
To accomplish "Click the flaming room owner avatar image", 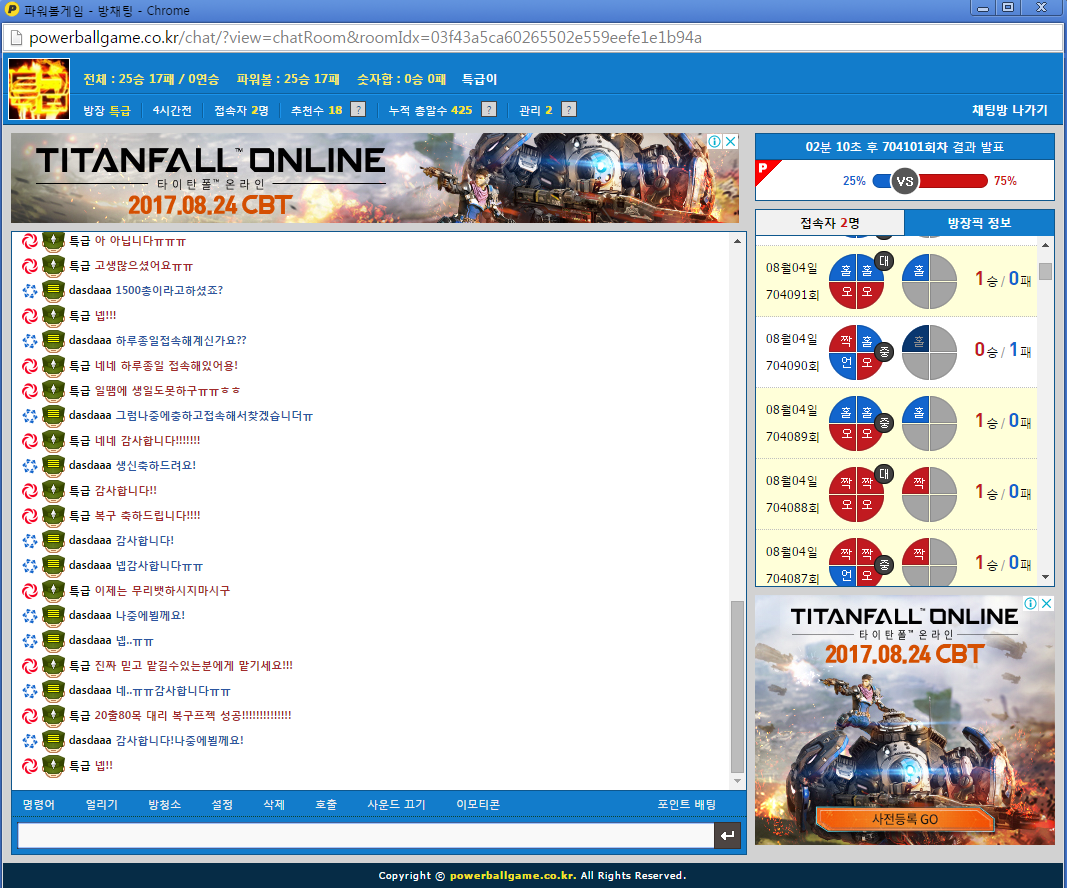I will tap(39, 89).
